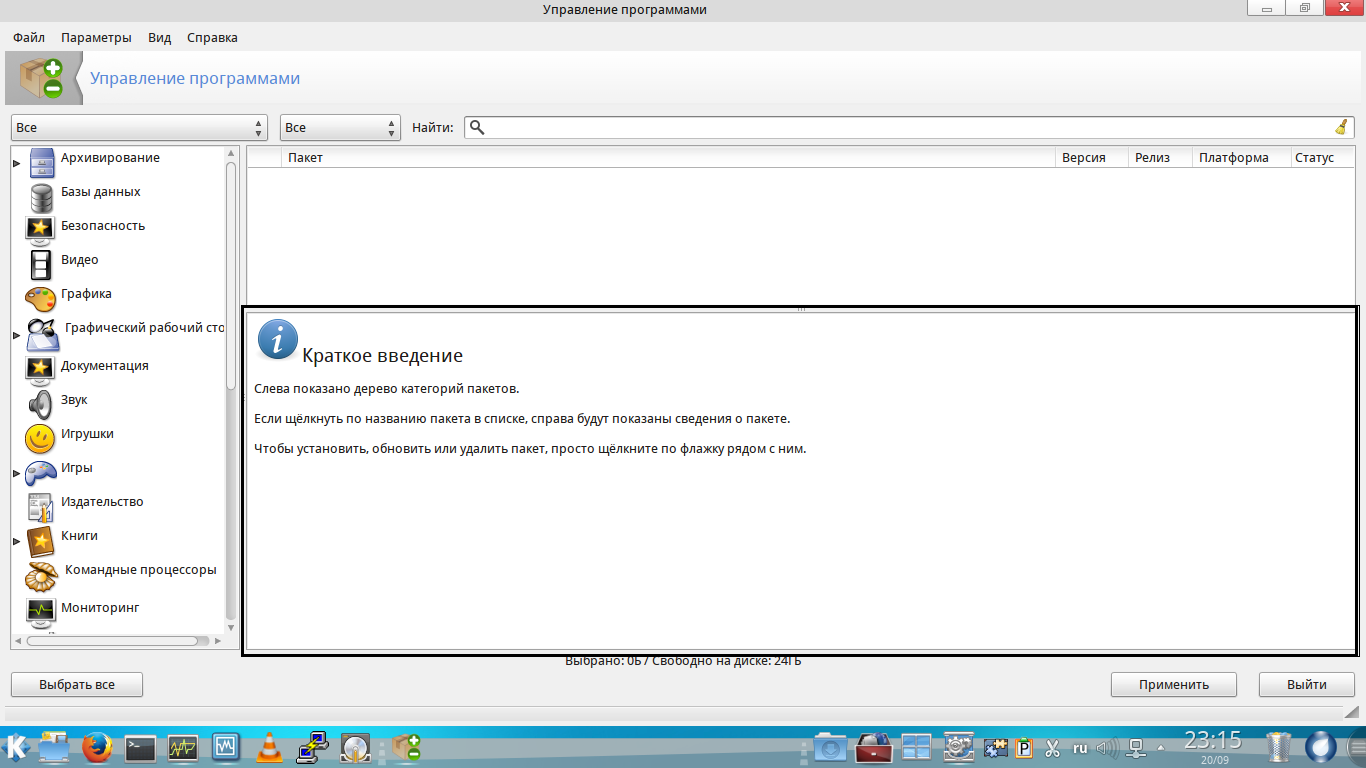The image size is (1366, 768).
Task: Focus the Найти search input field
Action: pyautogui.click(x=908, y=127)
